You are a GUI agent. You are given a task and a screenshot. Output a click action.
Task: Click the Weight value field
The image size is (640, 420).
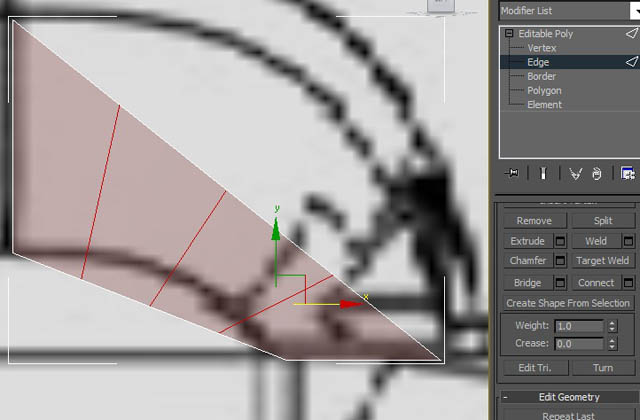[579, 326]
